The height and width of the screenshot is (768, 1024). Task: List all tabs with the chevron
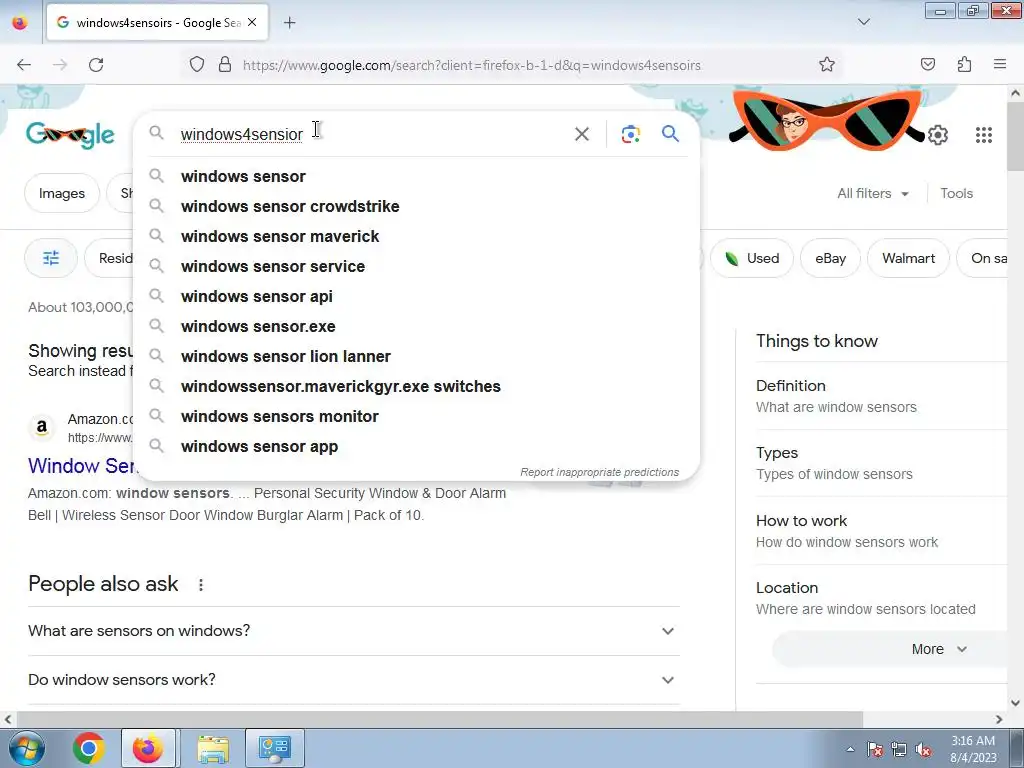tap(863, 22)
